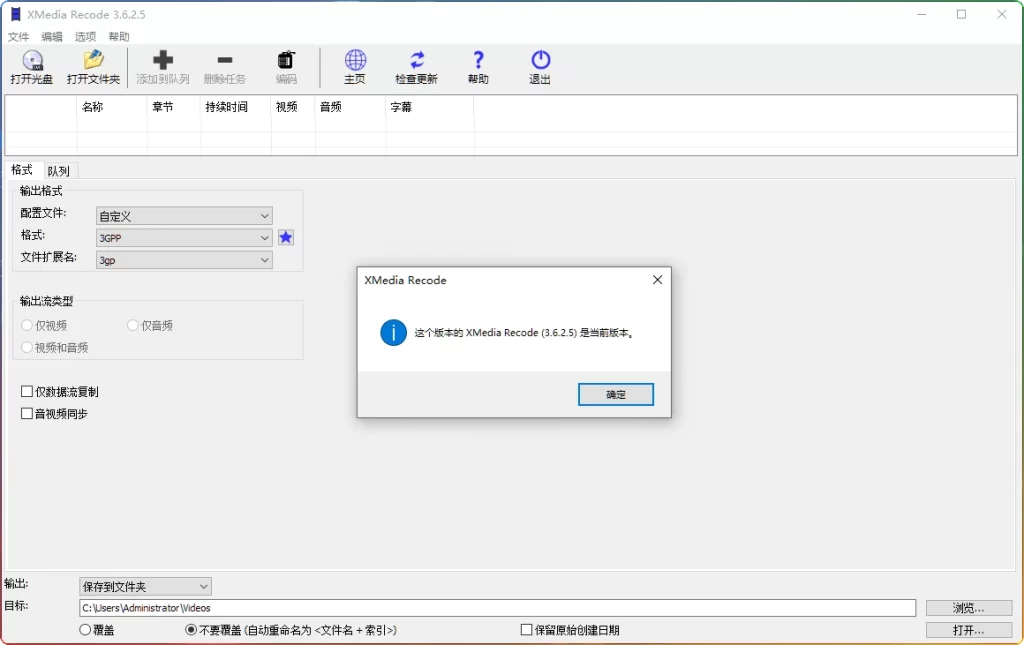Open the 选项 (Options) menu
This screenshot has width=1024, height=645.
tap(85, 36)
